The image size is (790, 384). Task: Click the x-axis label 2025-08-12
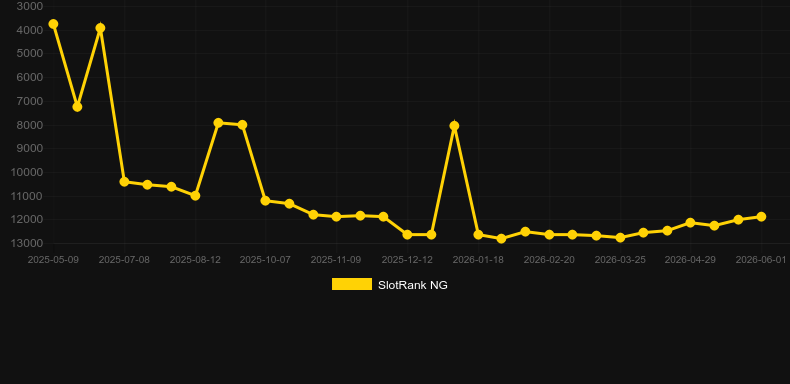pos(194,260)
